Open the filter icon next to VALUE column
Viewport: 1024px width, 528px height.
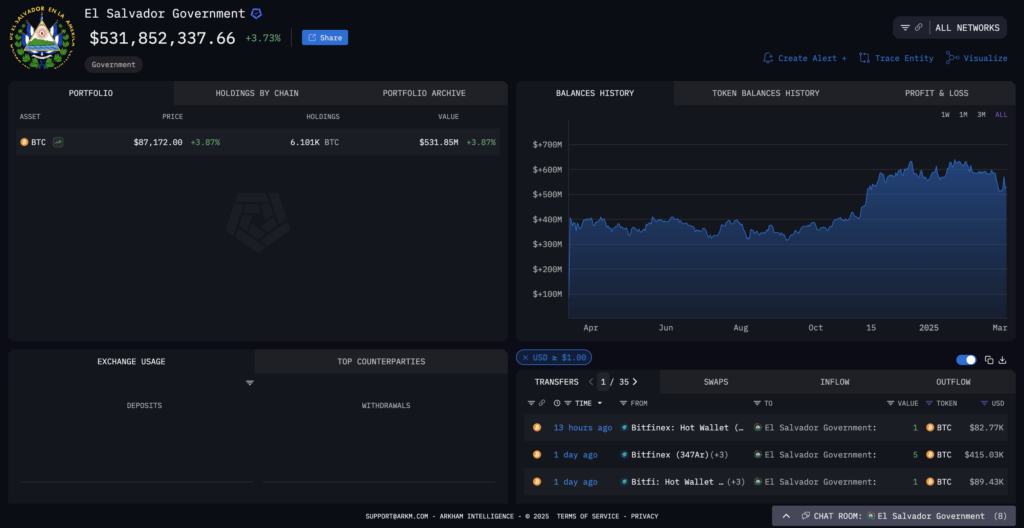click(x=890, y=403)
